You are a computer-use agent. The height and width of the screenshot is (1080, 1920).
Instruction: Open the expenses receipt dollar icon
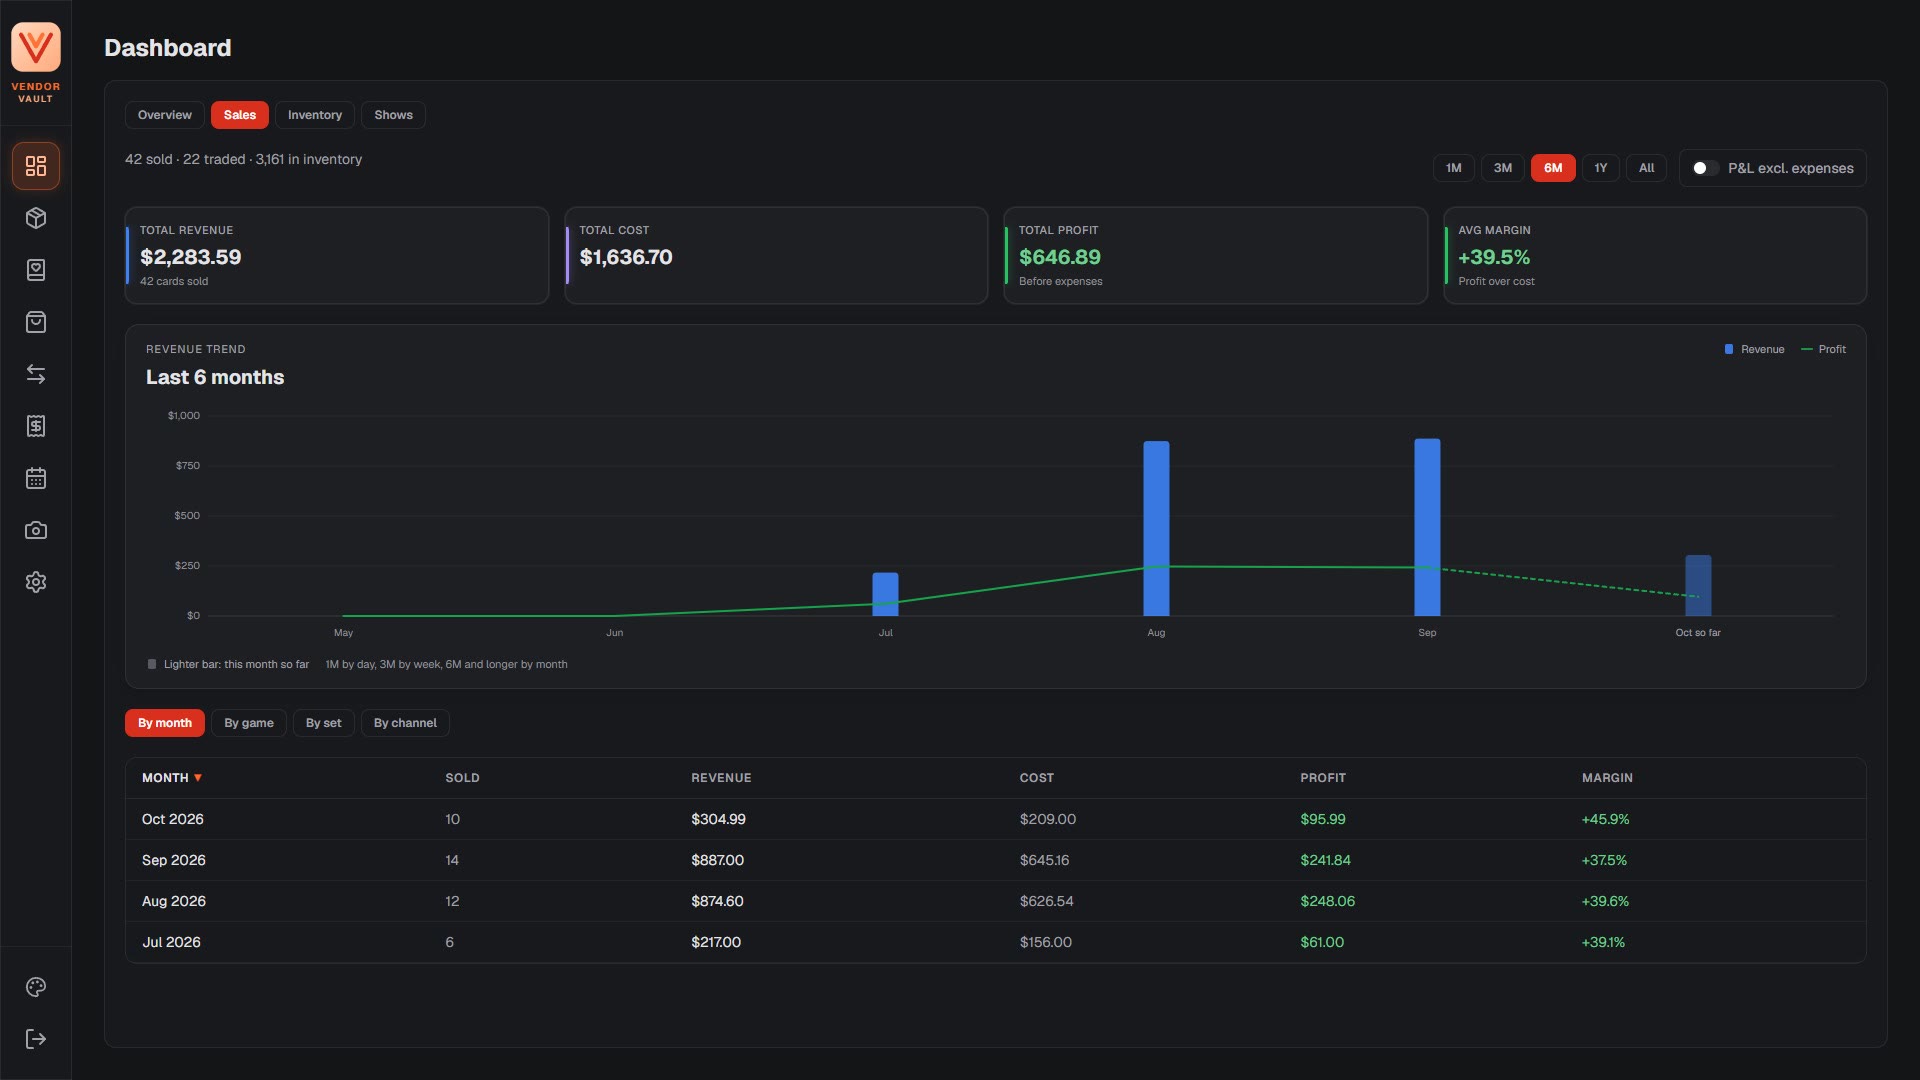(36, 426)
